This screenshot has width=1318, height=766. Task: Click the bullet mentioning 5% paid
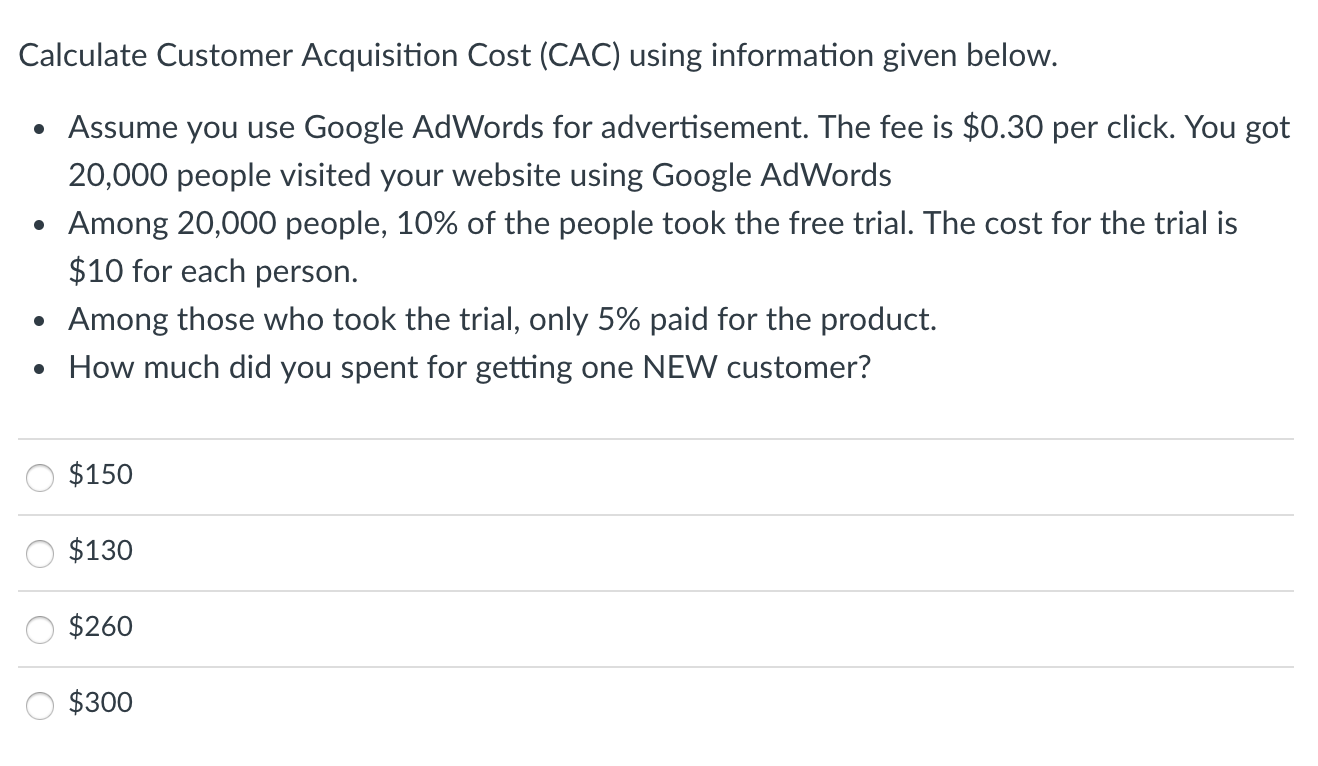click(x=502, y=320)
